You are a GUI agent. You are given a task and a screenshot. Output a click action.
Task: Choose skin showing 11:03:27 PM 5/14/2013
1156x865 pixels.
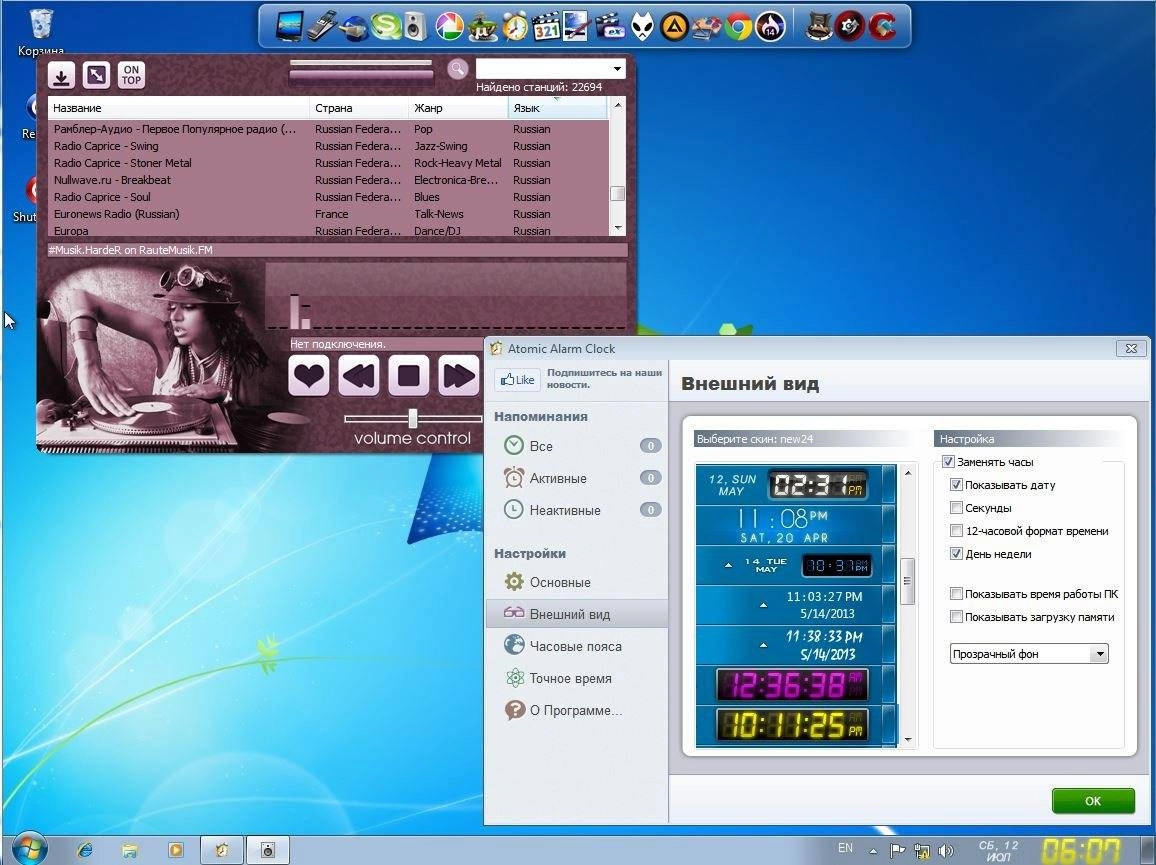[x=795, y=605]
